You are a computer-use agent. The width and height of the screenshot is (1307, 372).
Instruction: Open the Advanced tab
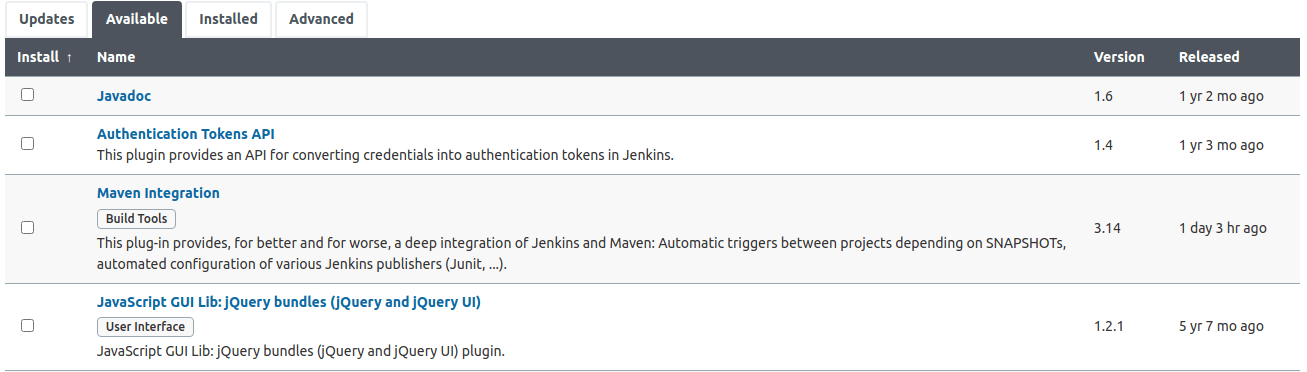tap(321, 19)
